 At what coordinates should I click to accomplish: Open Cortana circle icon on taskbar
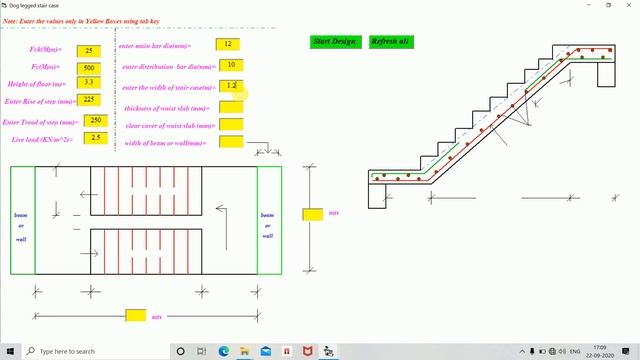tap(180, 351)
